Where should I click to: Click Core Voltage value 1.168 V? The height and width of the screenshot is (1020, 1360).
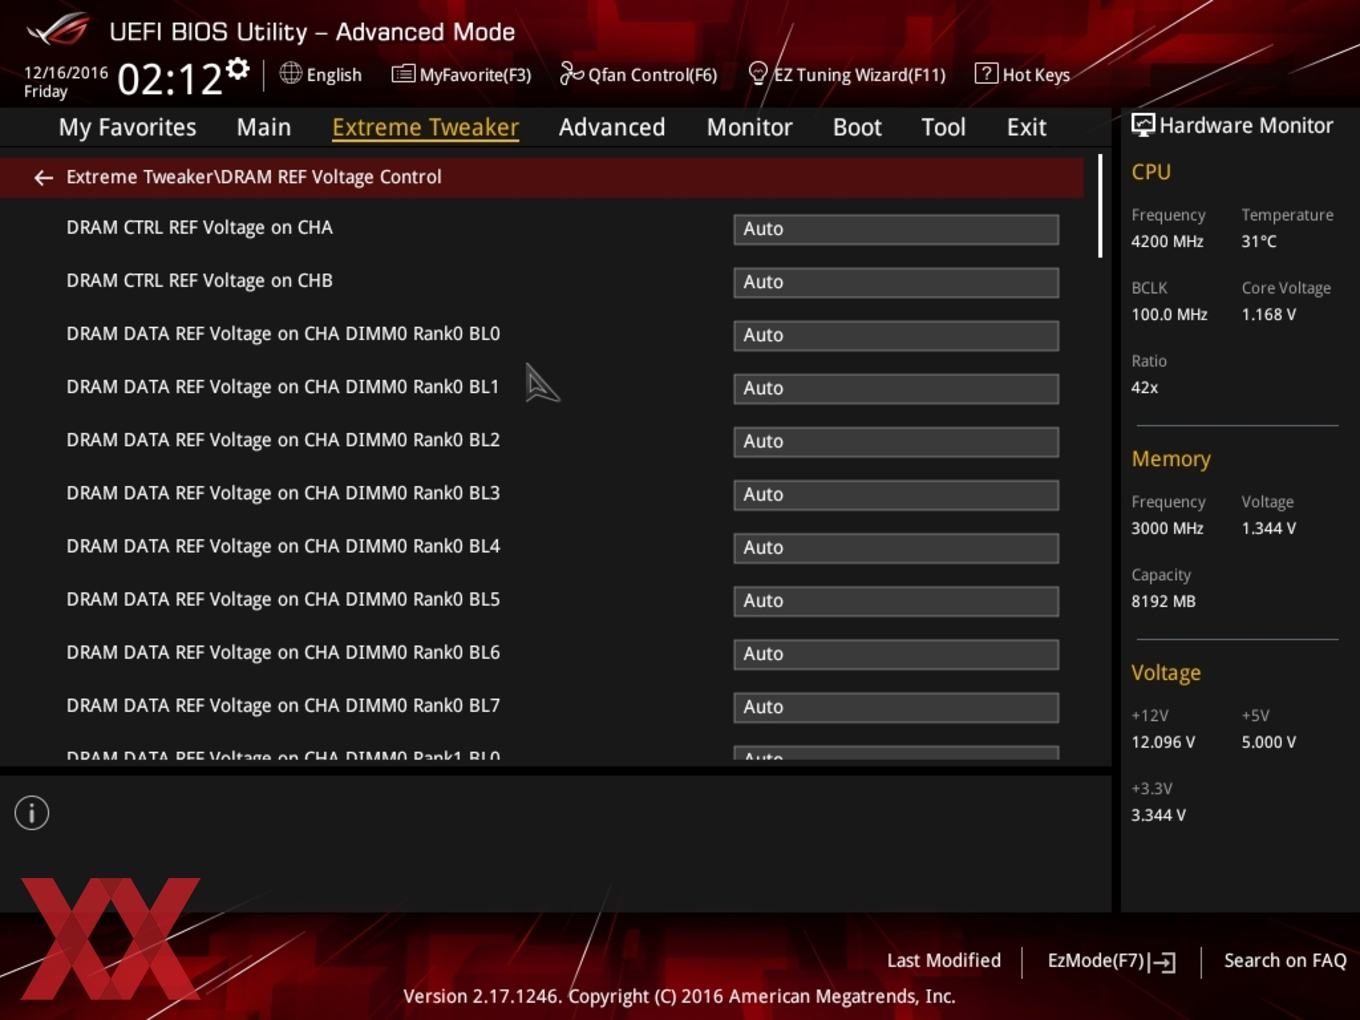coord(1268,314)
